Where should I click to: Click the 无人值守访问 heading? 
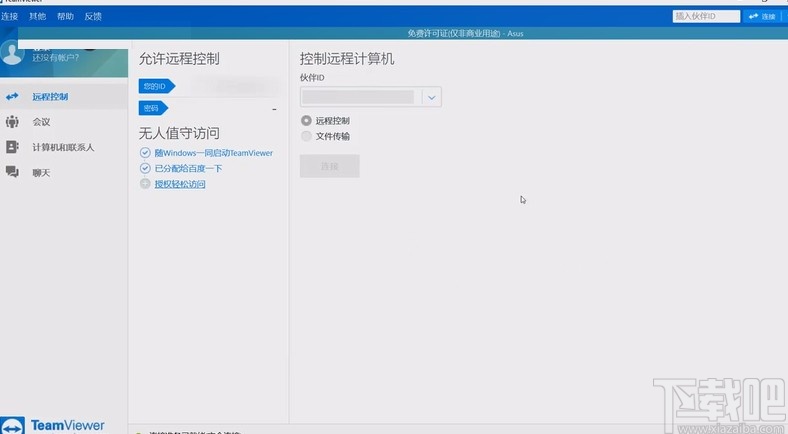179,133
